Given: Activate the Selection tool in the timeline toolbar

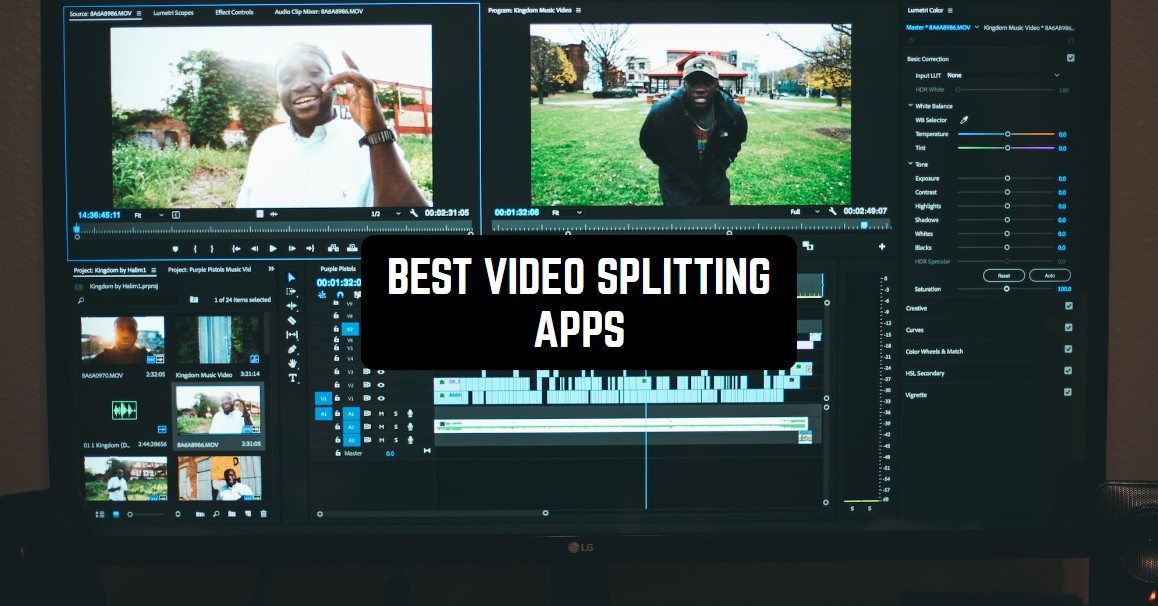Looking at the screenshot, I should point(292,278).
